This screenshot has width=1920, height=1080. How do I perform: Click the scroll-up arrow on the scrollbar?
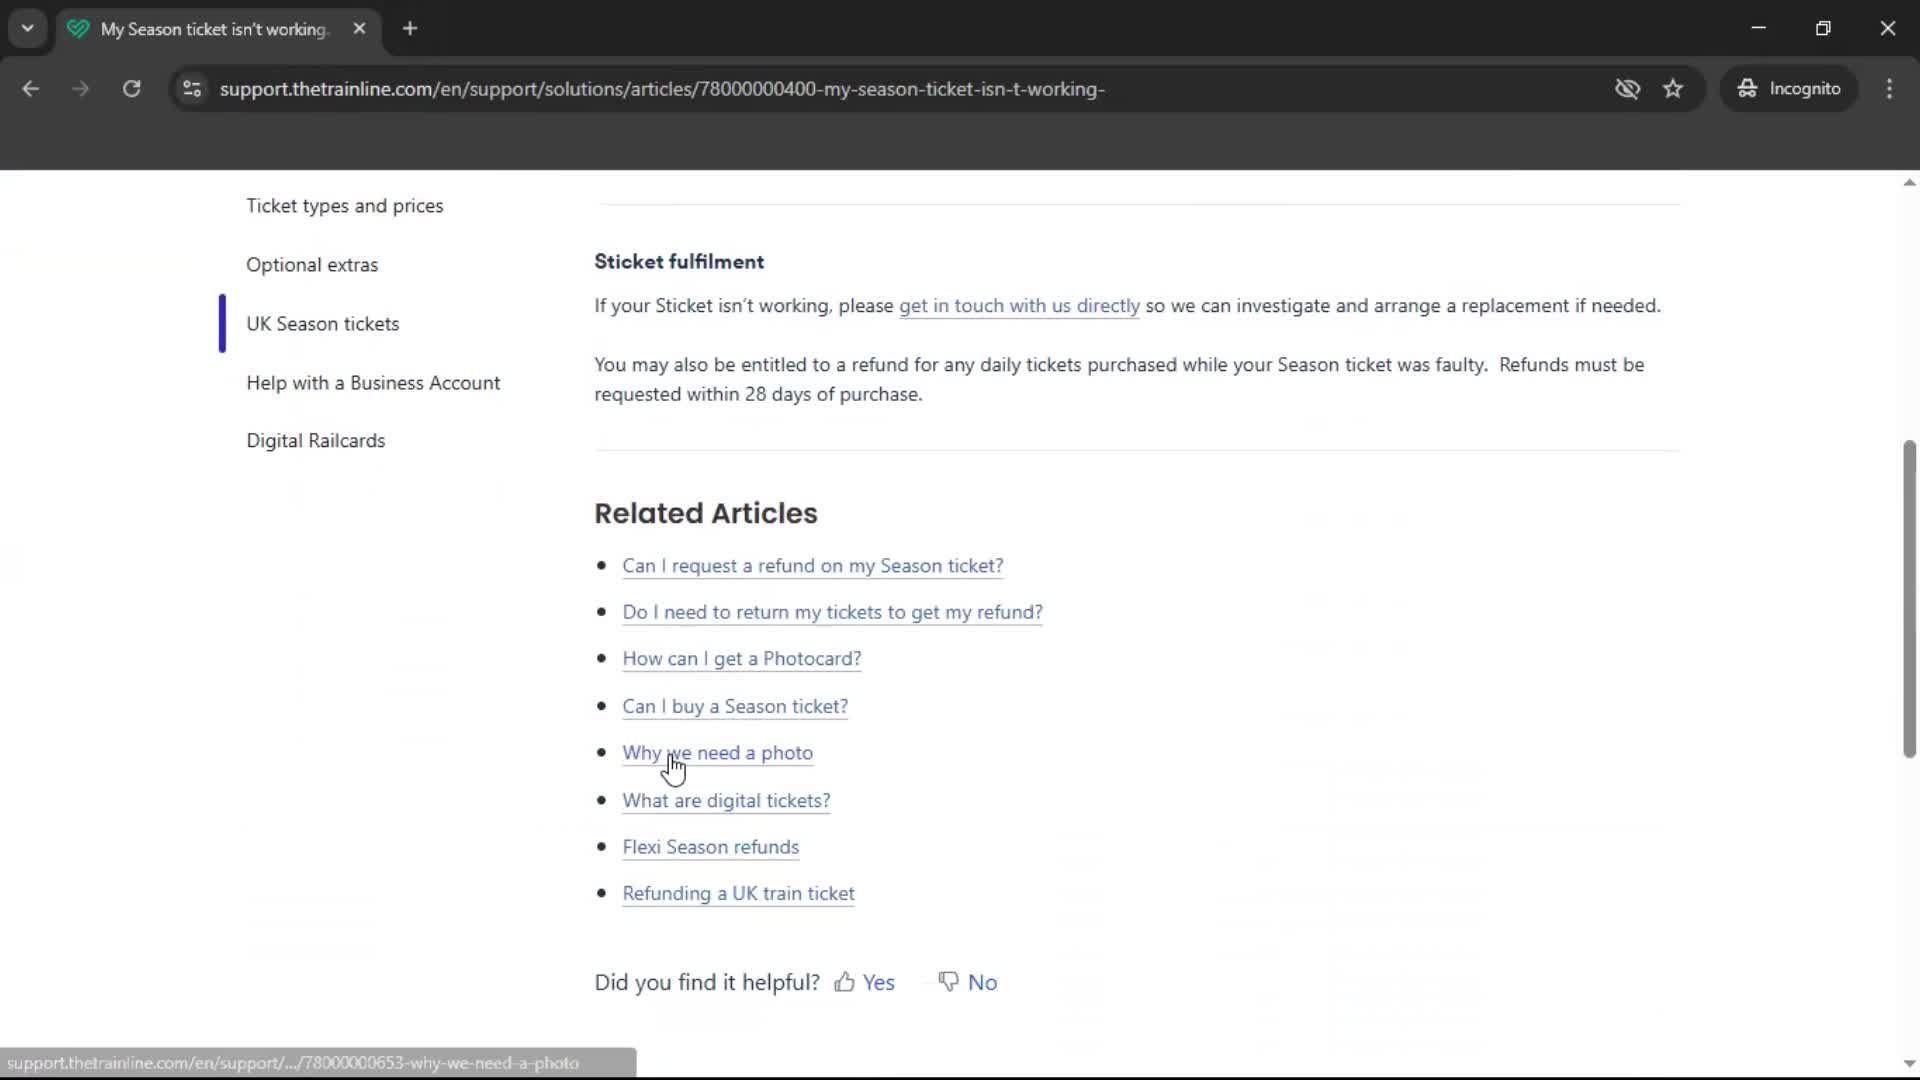[x=1908, y=181]
